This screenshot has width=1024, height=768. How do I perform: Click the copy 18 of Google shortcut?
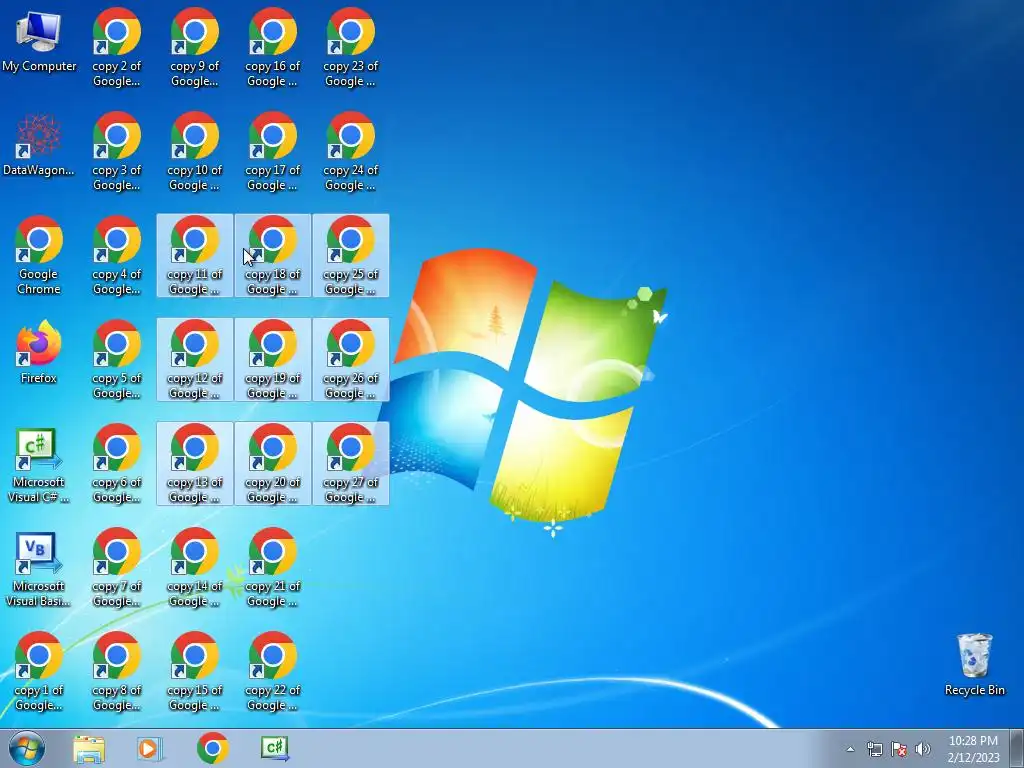tap(272, 255)
